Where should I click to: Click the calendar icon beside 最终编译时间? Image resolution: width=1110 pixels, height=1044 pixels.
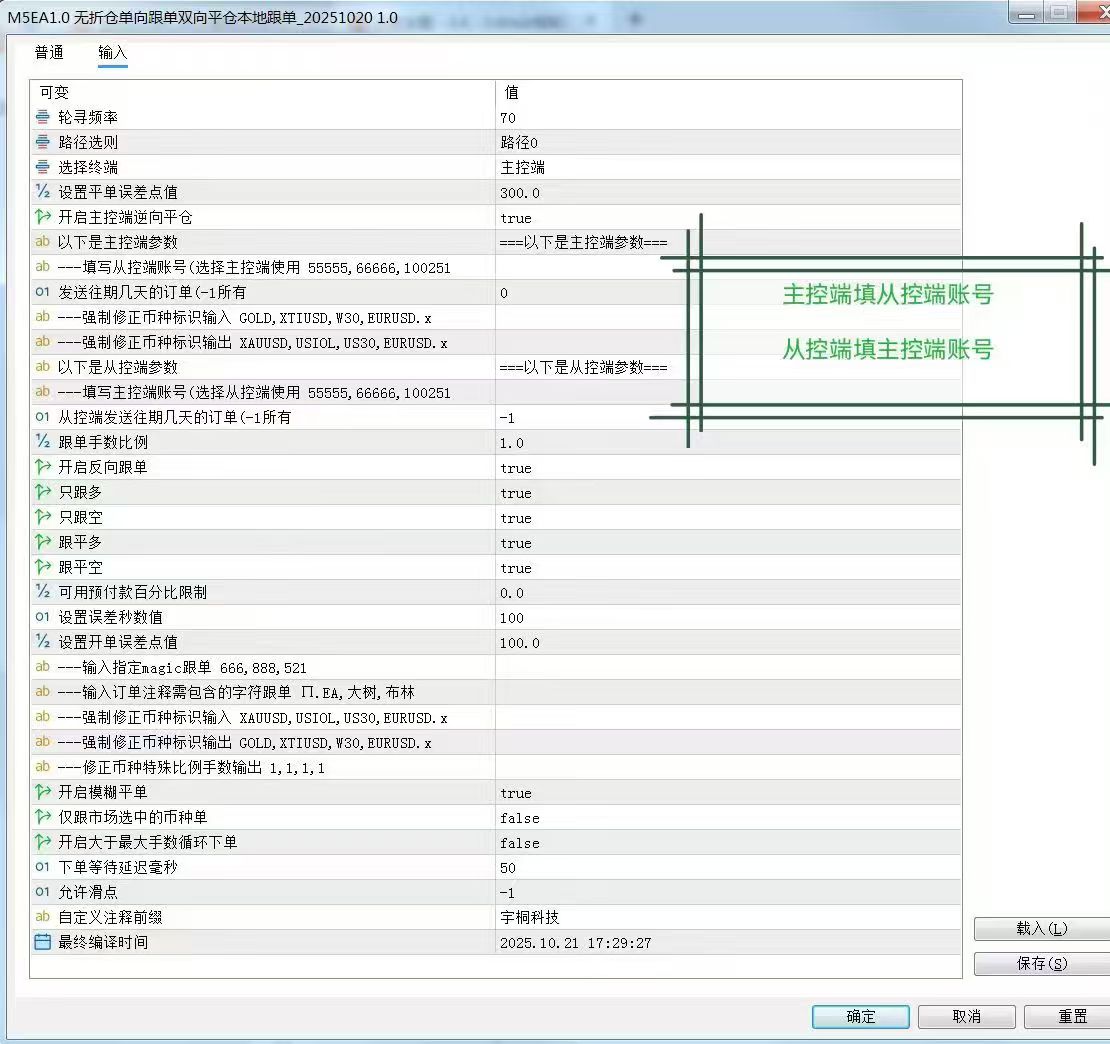(x=41, y=942)
